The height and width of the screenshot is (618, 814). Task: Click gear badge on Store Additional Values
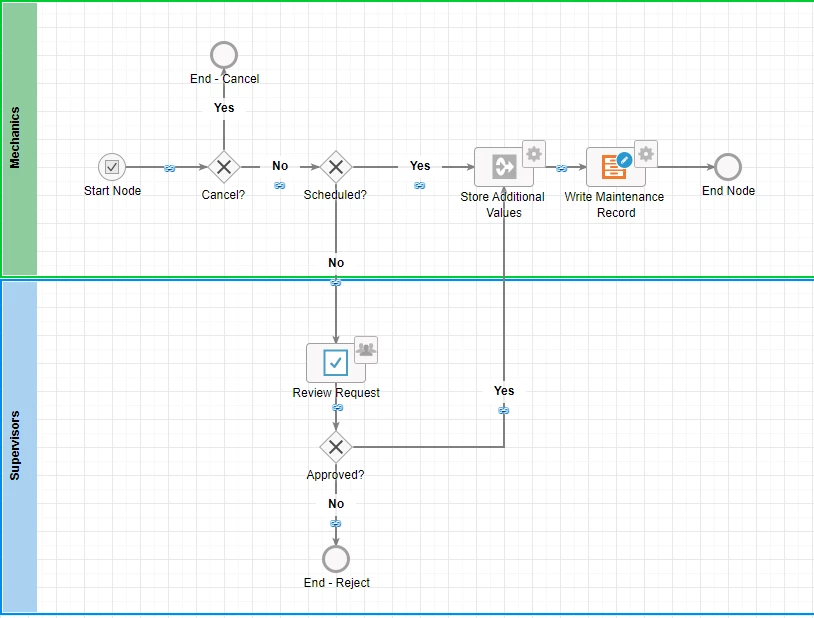(534, 154)
